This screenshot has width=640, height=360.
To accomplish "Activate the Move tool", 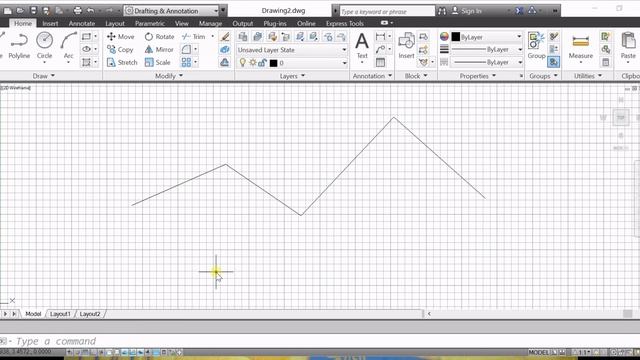I will click(120, 37).
